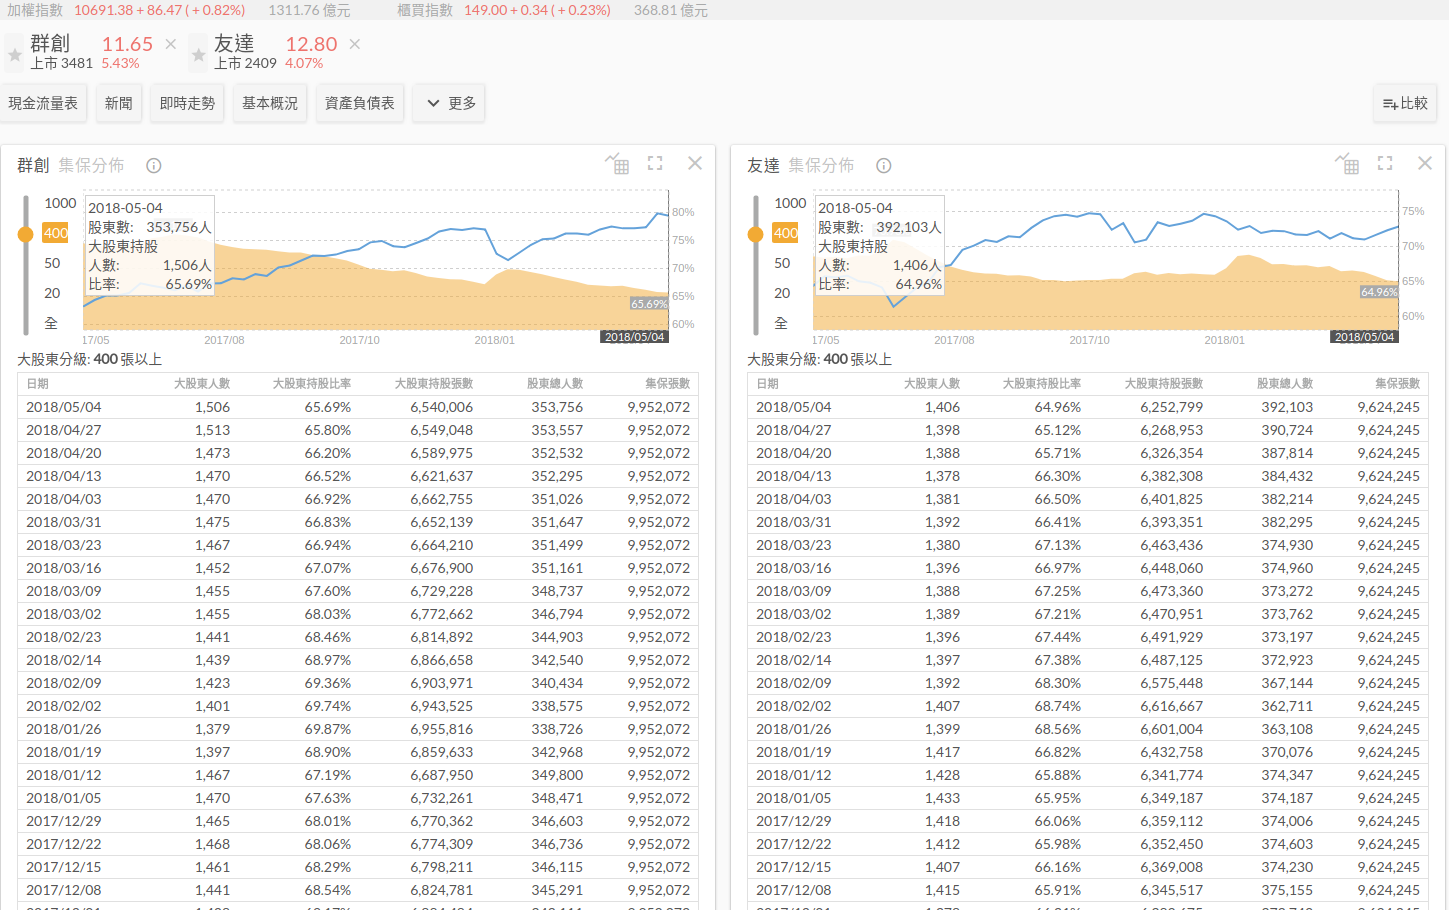Toggle favorite star for 群創 stock
The image size is (1449, 910).
15,54
